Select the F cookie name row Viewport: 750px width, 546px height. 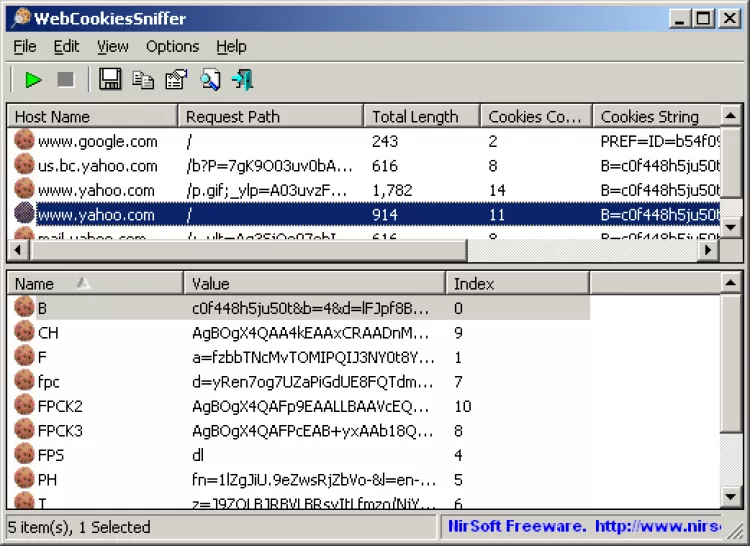298,357
